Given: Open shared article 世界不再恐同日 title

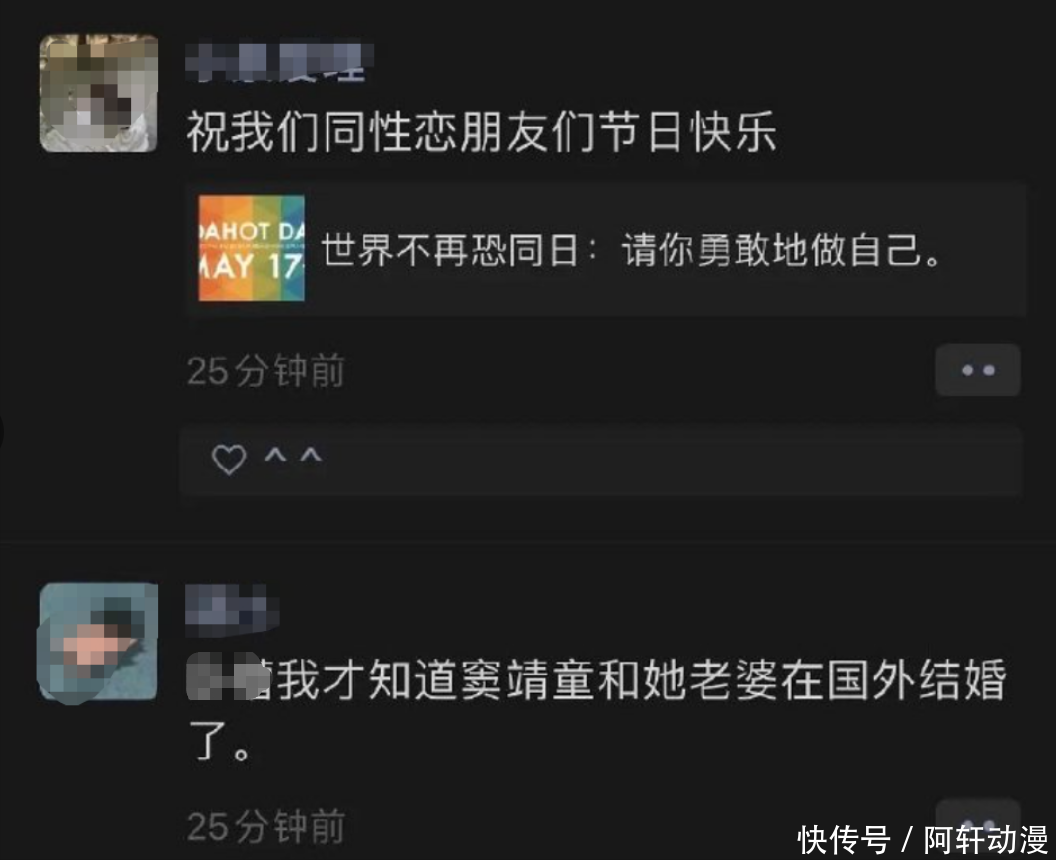Looking at the screenshot, I should pos(632,250).
